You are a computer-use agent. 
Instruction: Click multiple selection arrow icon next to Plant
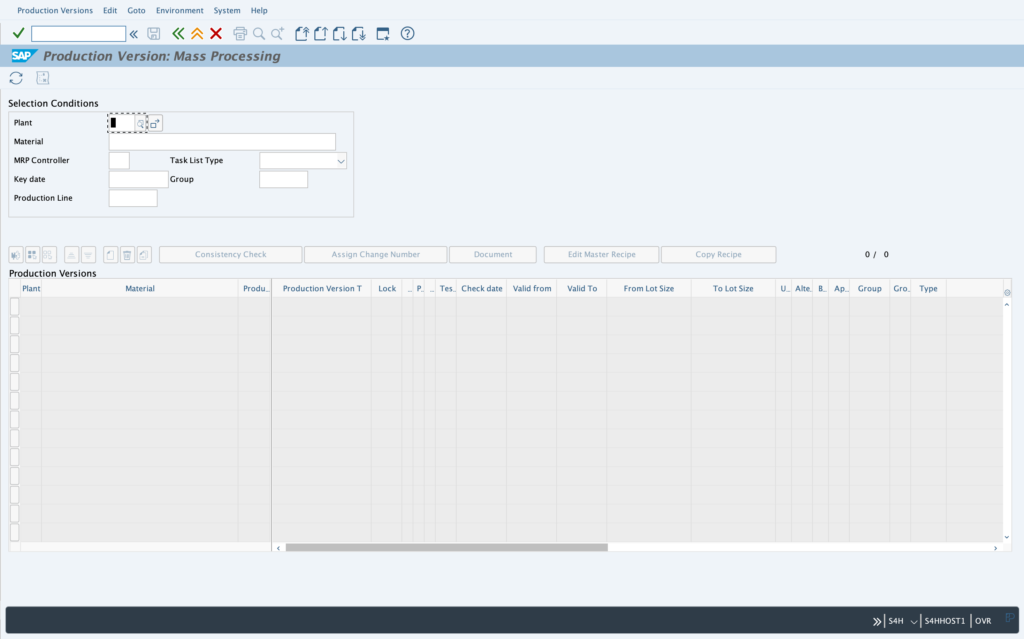155,123
